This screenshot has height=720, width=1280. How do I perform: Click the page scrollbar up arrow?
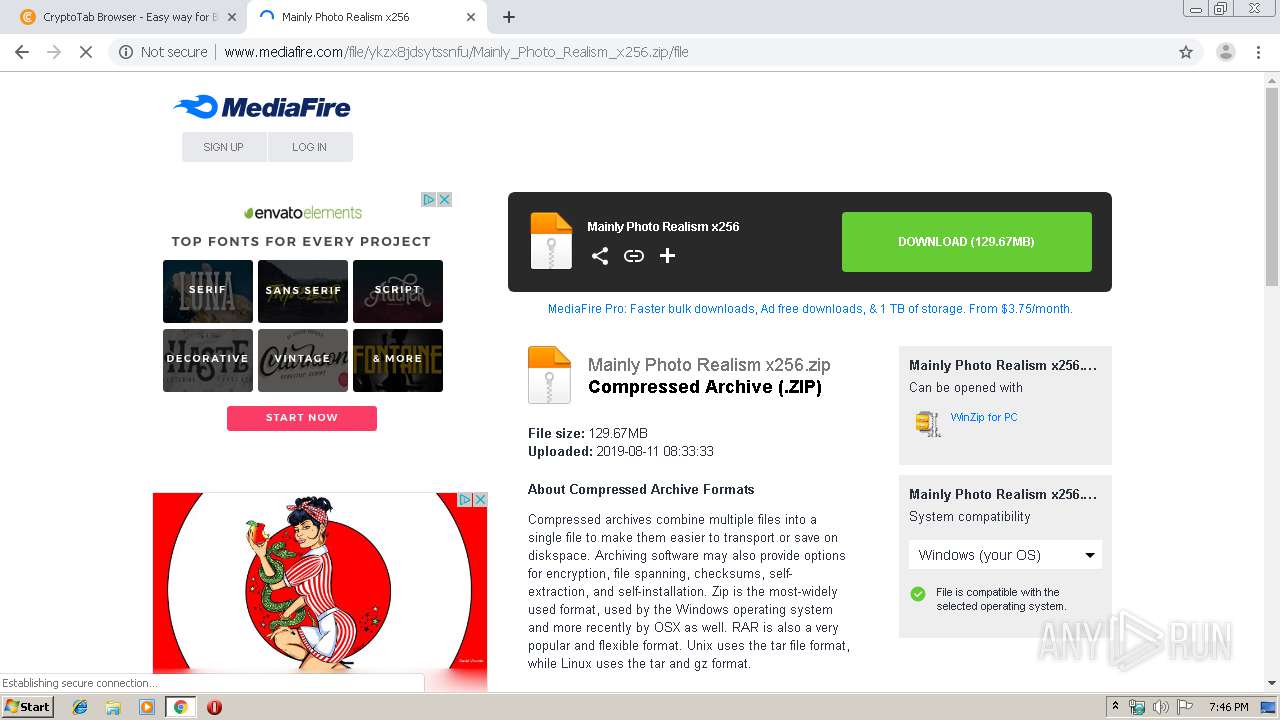pos(1272,80)
